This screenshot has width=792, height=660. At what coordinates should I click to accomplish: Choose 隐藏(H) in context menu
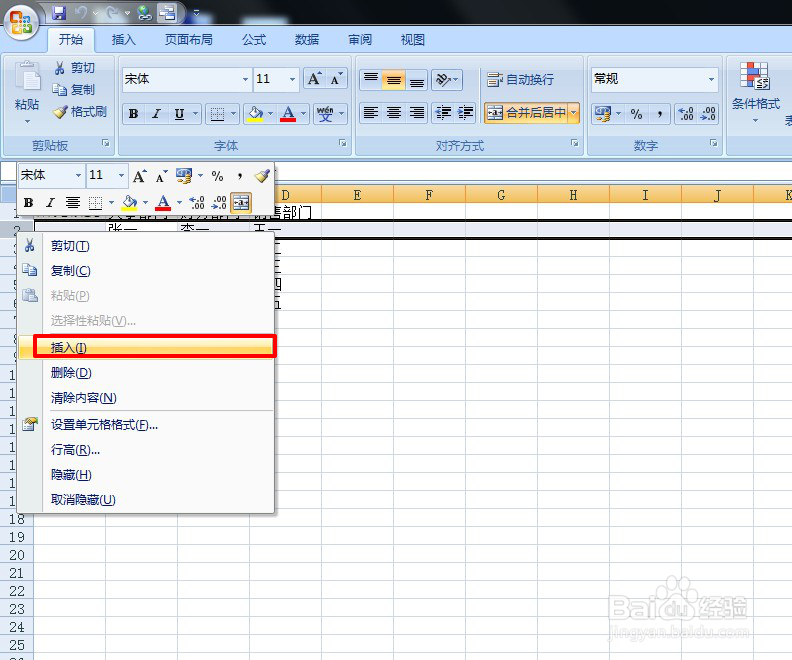click(146, 475)
